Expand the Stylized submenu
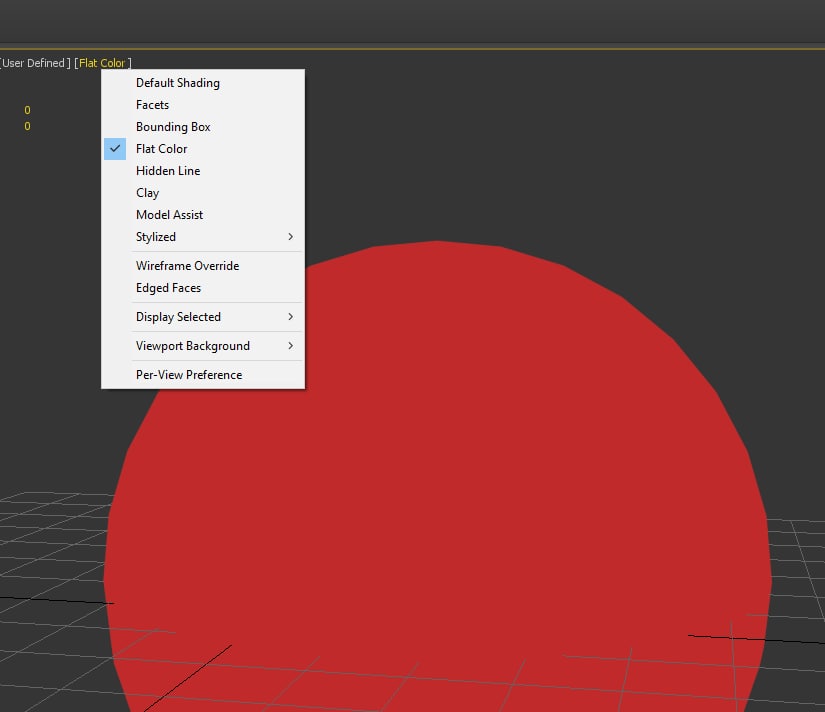The image size is (825, 712). [x=203, y=237]
